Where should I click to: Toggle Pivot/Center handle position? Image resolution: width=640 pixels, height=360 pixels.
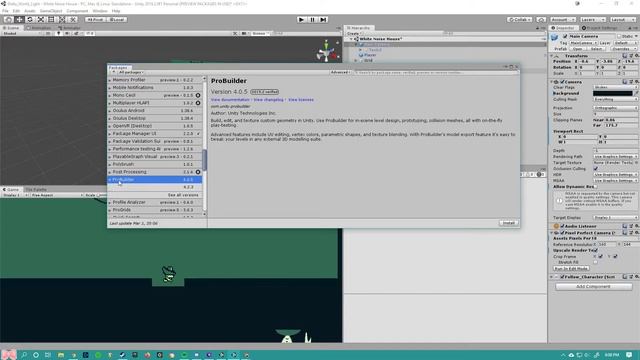[x=95, y=19]
